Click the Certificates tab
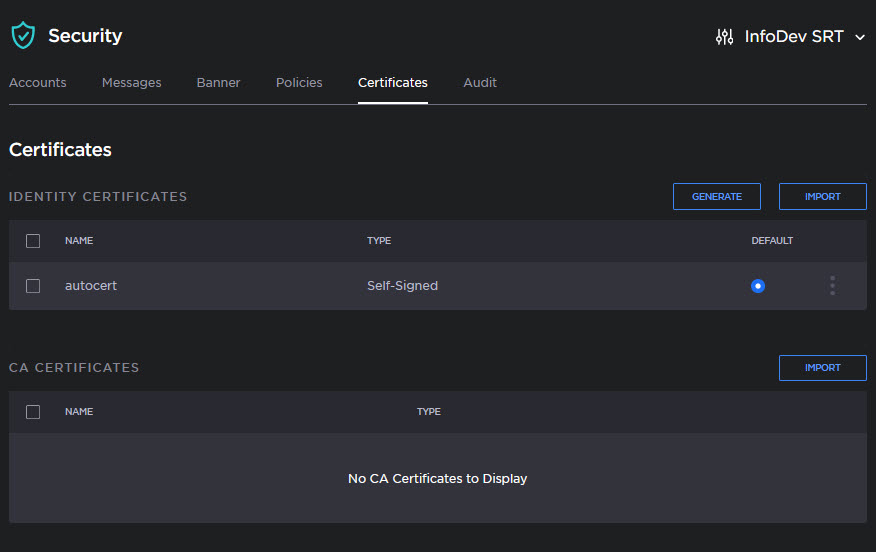The width and height of the screenshot is (876, 552). (392, 83)
